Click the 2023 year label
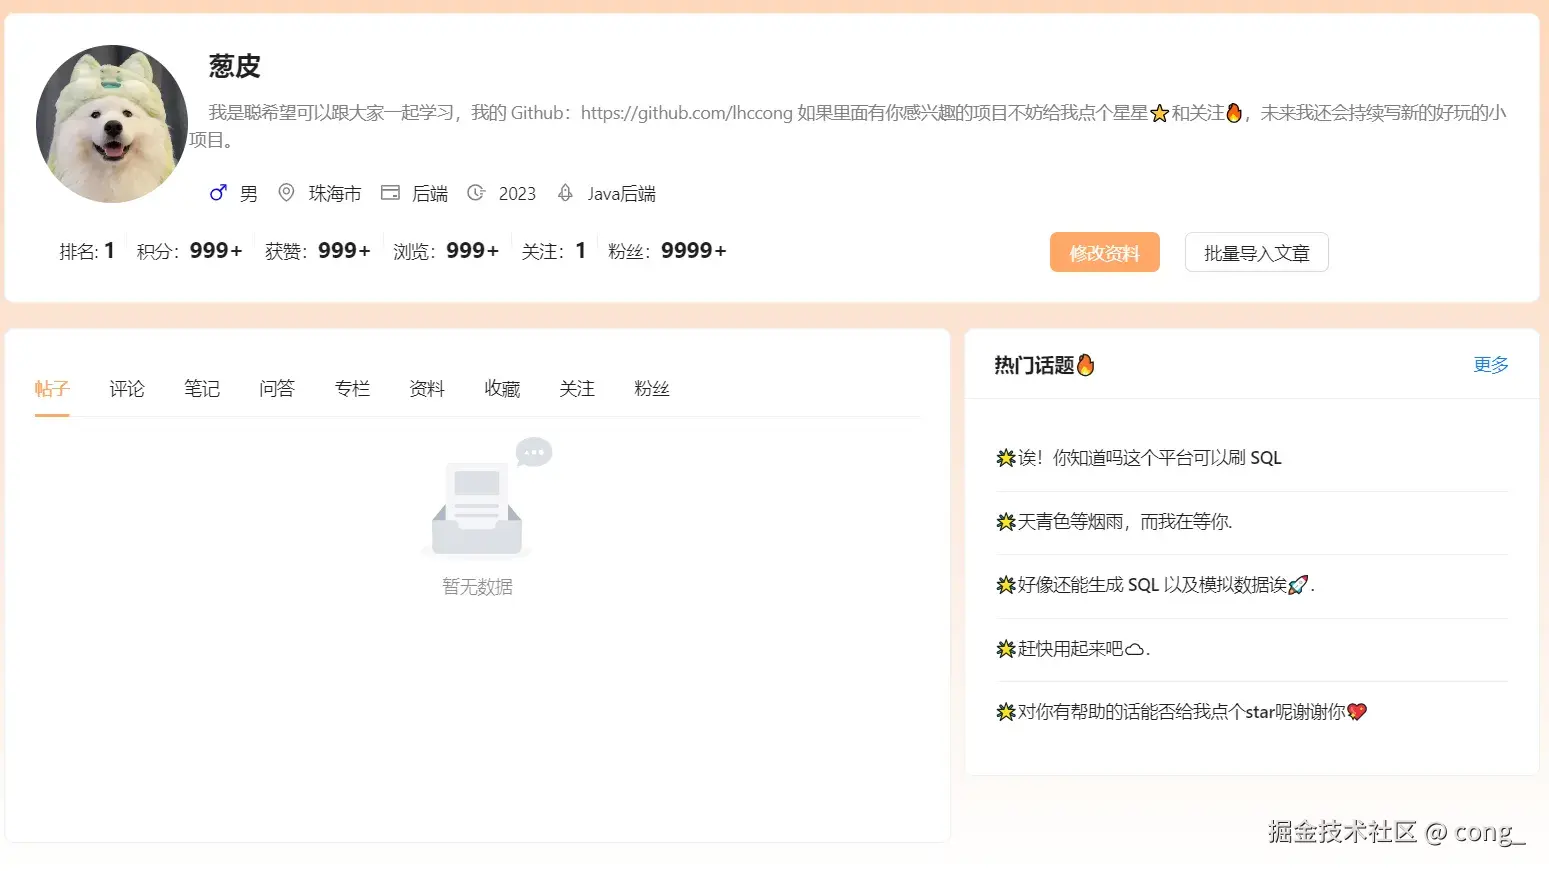The height and width of the screenshot is (871, 1549). click(517, 194)
